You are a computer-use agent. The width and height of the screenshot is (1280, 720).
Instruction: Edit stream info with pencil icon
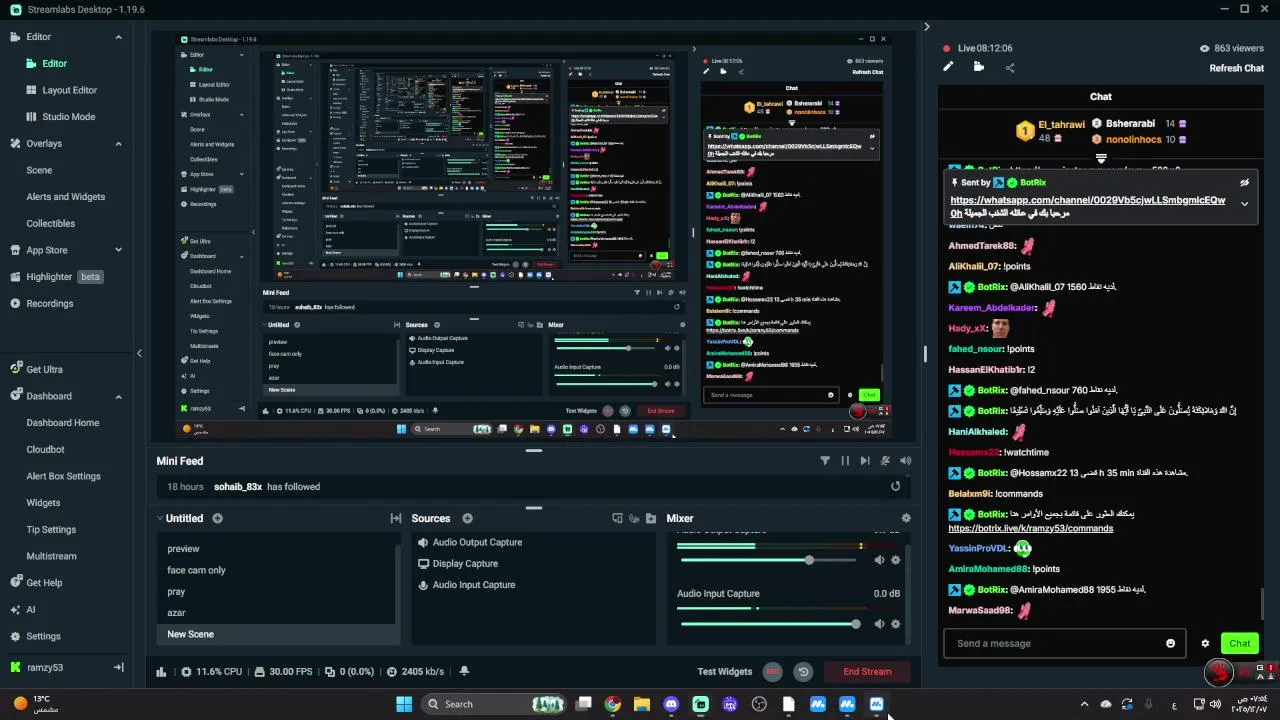click(948, 67)
